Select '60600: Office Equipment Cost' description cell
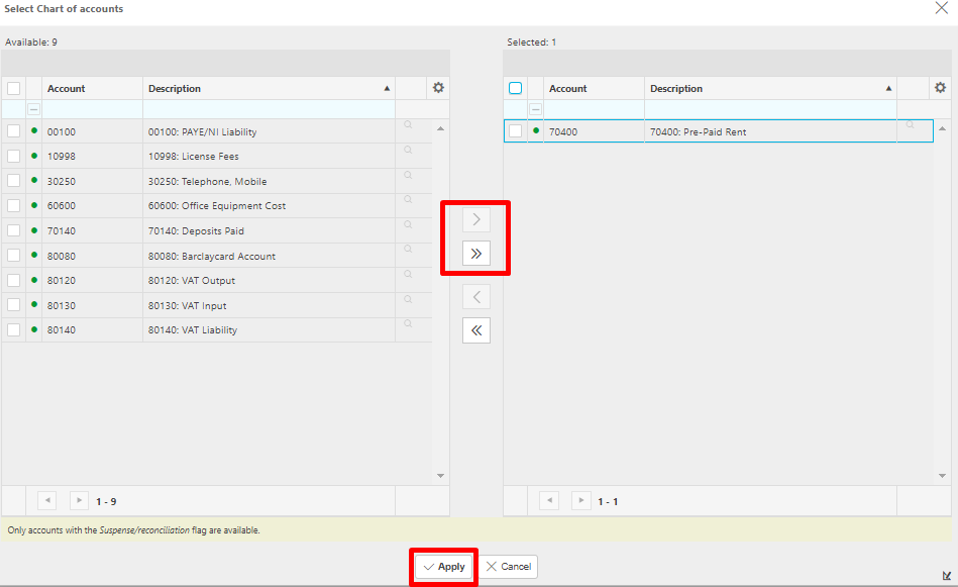The height and width of the screenshot is (587, 958). [x=269, y=206]
